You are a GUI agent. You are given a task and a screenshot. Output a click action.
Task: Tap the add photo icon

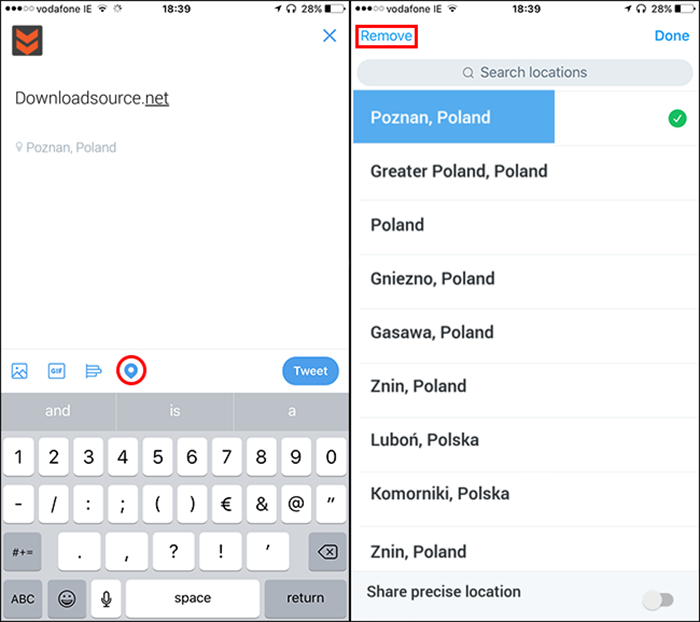coord(20,371)
